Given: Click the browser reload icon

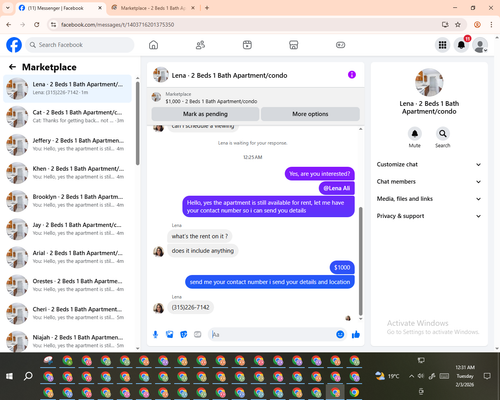Looking at the screenshot, I should click(37, 24).
